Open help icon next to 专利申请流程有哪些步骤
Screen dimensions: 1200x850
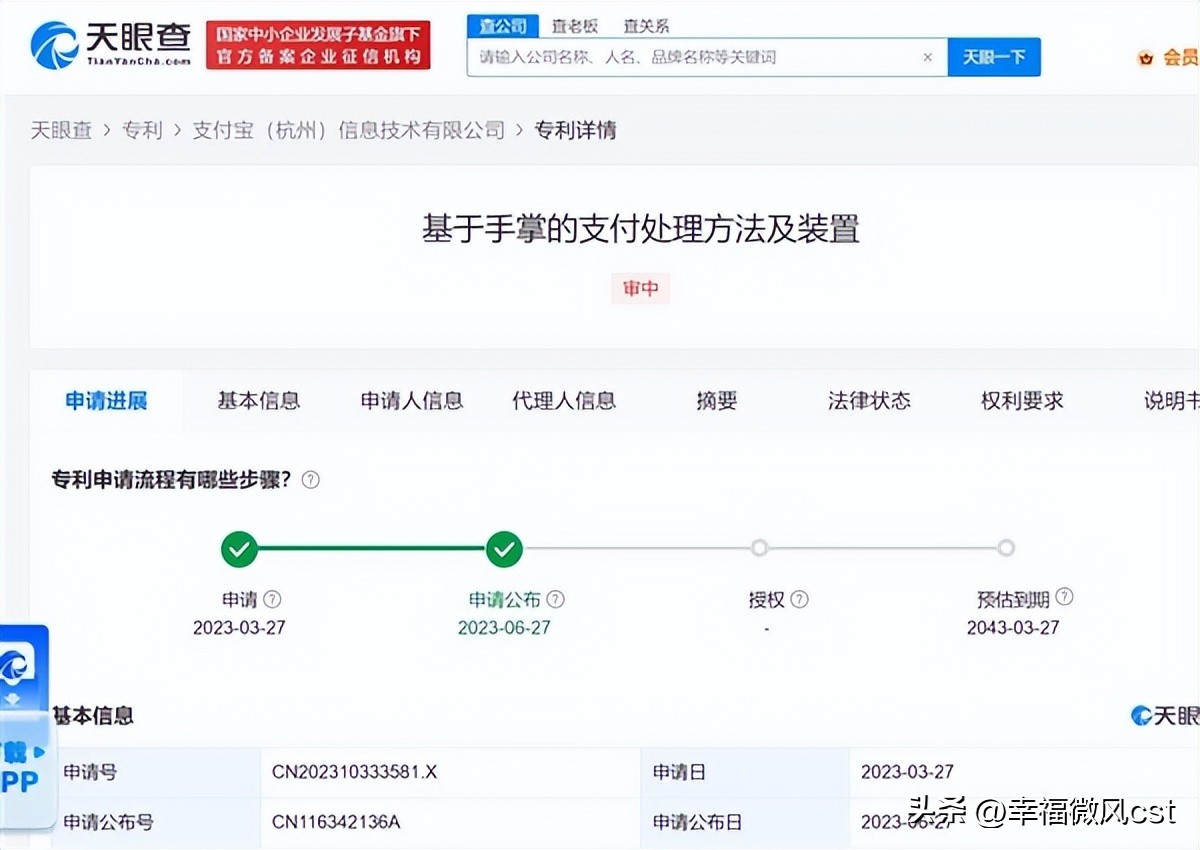pos(310,480)
